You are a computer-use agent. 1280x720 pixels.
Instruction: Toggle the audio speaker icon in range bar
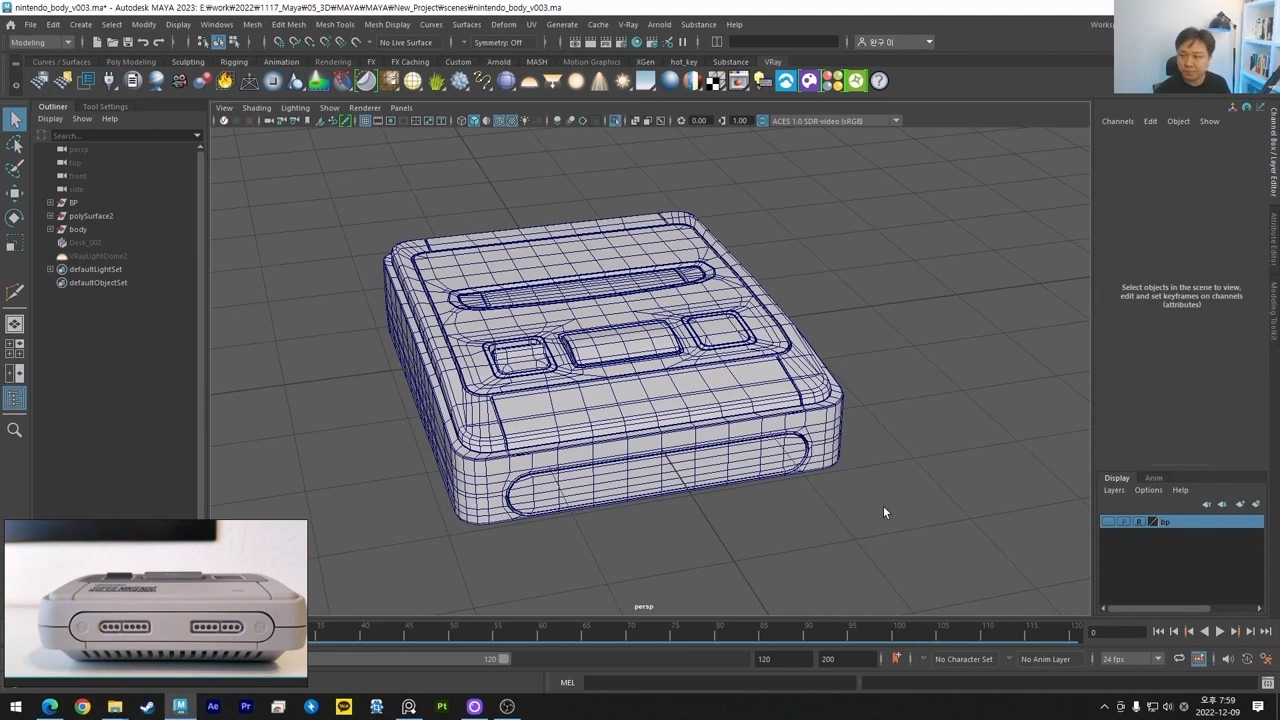[1227, 658]
